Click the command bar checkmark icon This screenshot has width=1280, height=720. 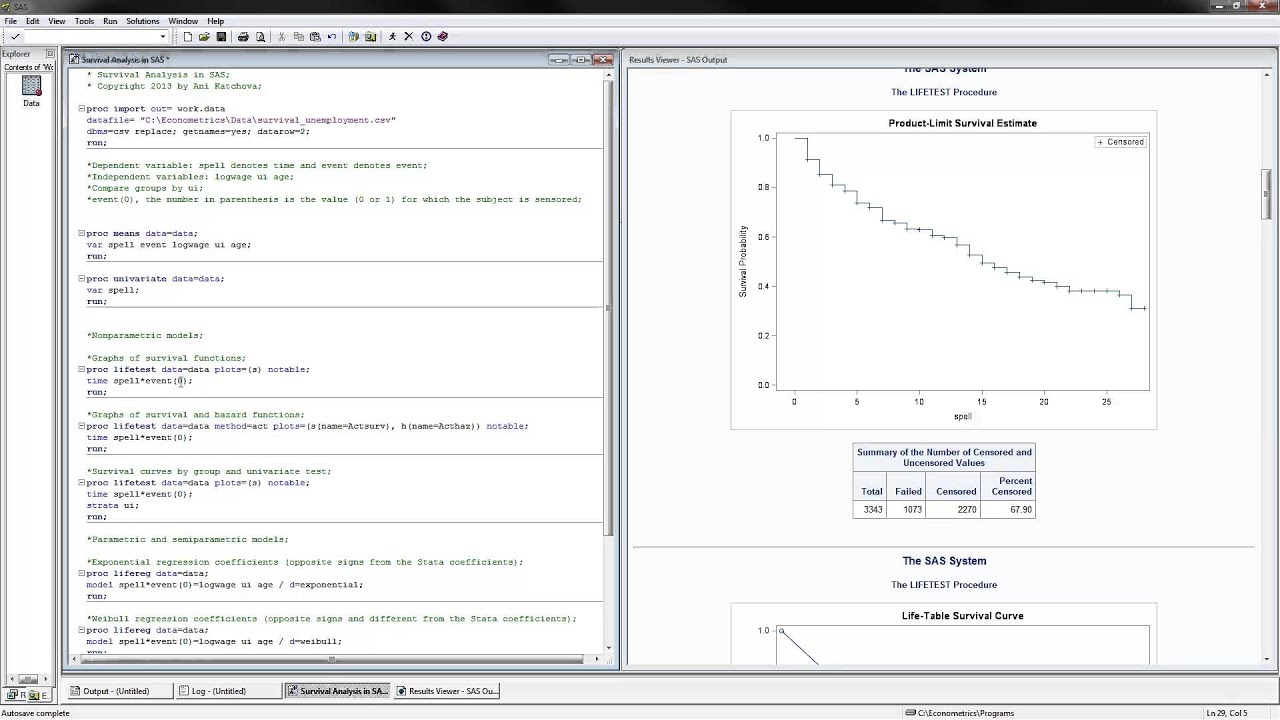[15, 37]
